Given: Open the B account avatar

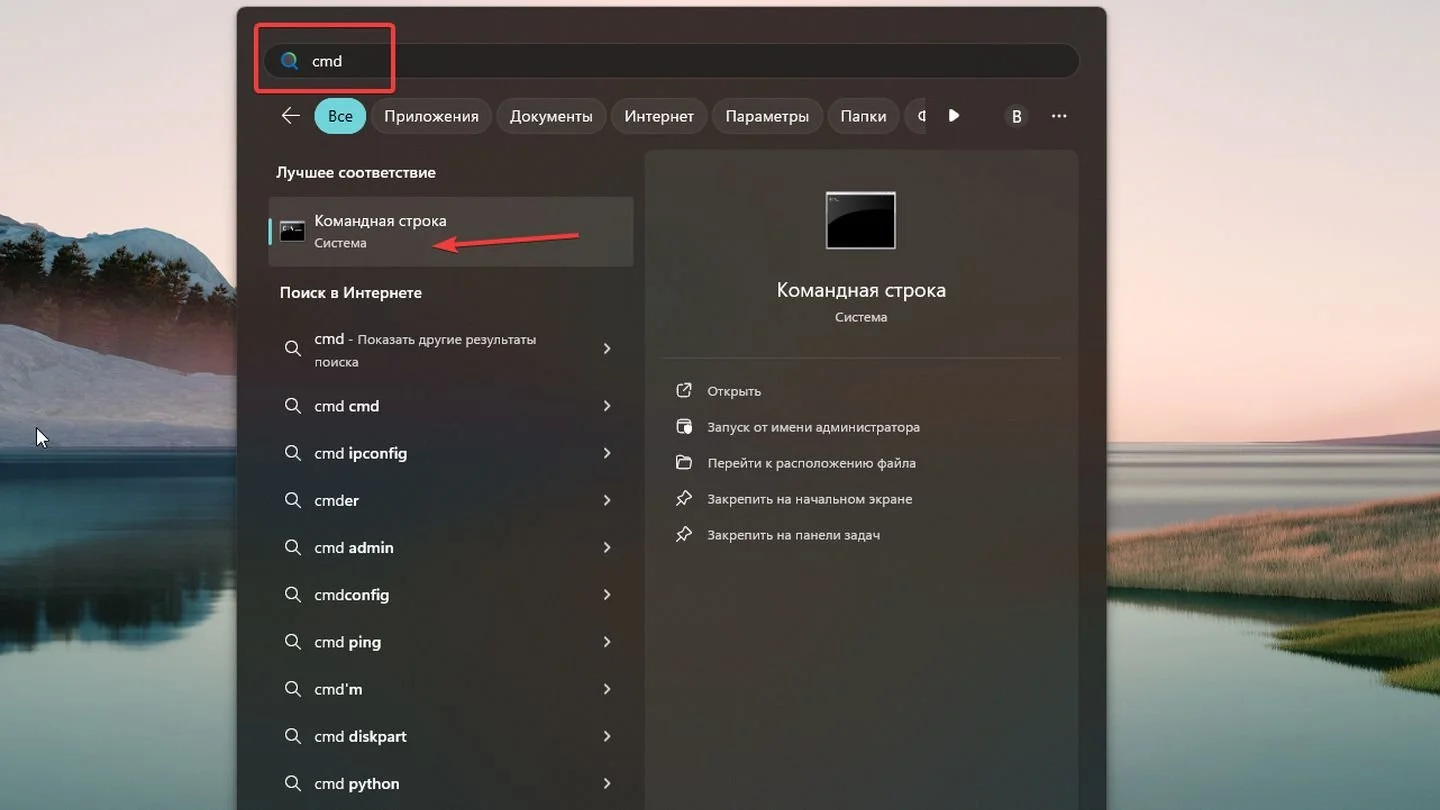Looking at the screenshot, I should [1016, 117].
